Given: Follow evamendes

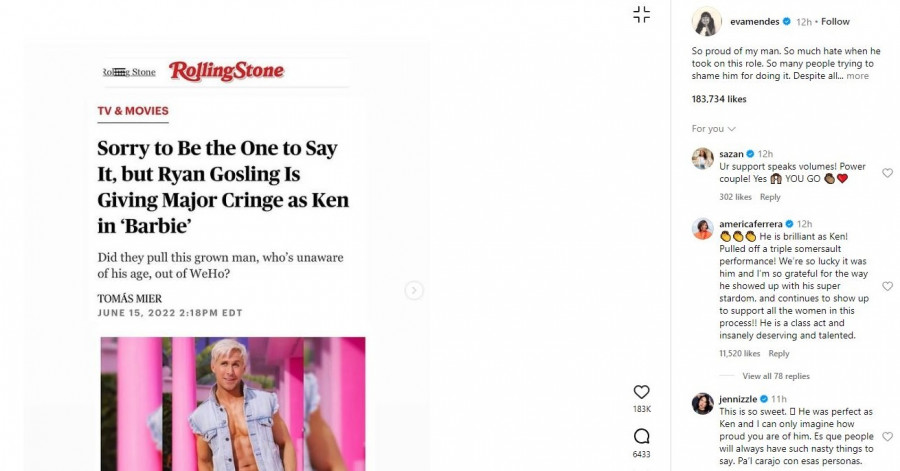Looking at the screenshot, I should pos(835,21).
